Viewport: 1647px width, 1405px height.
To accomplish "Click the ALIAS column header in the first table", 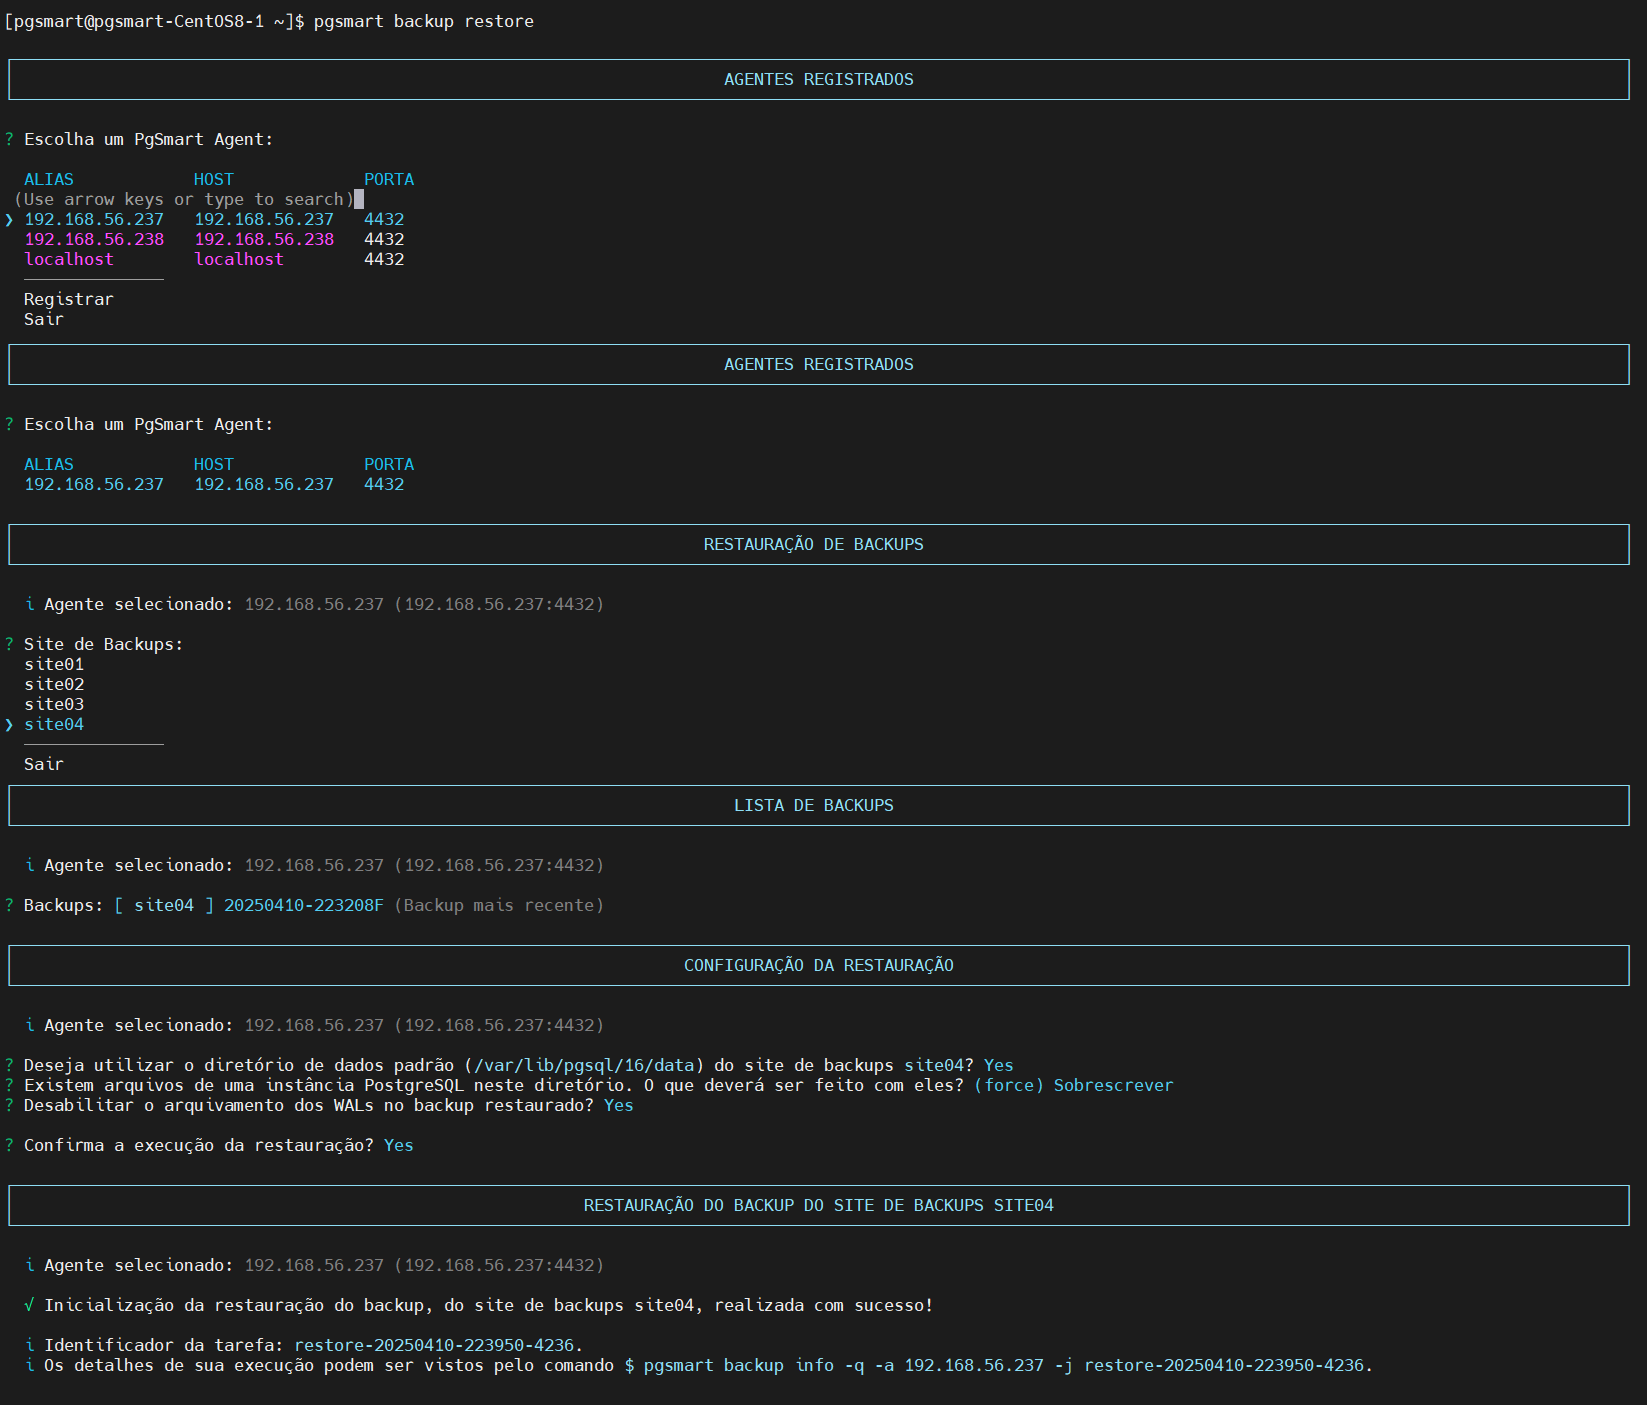I will [x=49, y=179].
